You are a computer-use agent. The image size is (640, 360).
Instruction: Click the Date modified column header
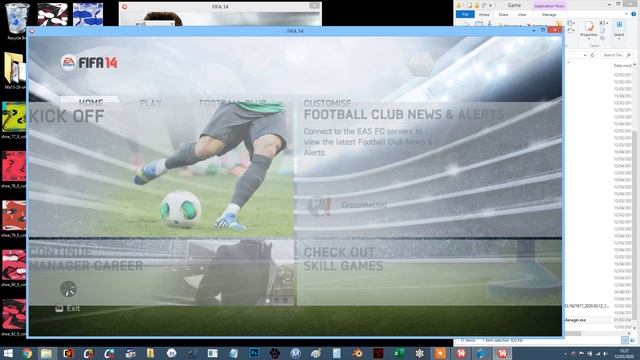[622, 65]
